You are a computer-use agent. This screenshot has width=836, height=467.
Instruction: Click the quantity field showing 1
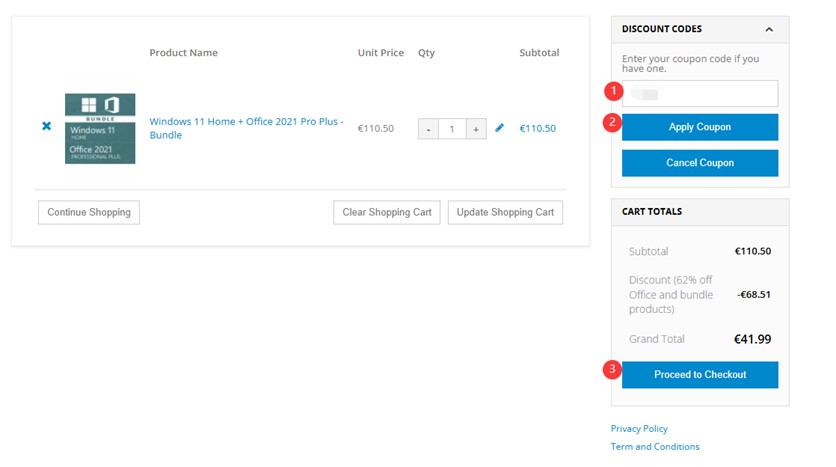[x=452, y=129]
